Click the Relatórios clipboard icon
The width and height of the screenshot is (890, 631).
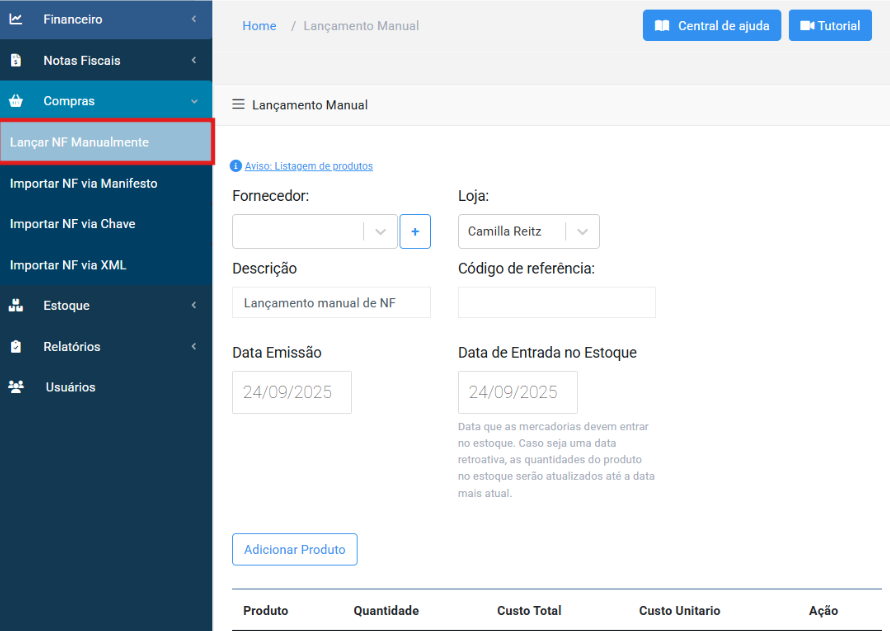16,347
